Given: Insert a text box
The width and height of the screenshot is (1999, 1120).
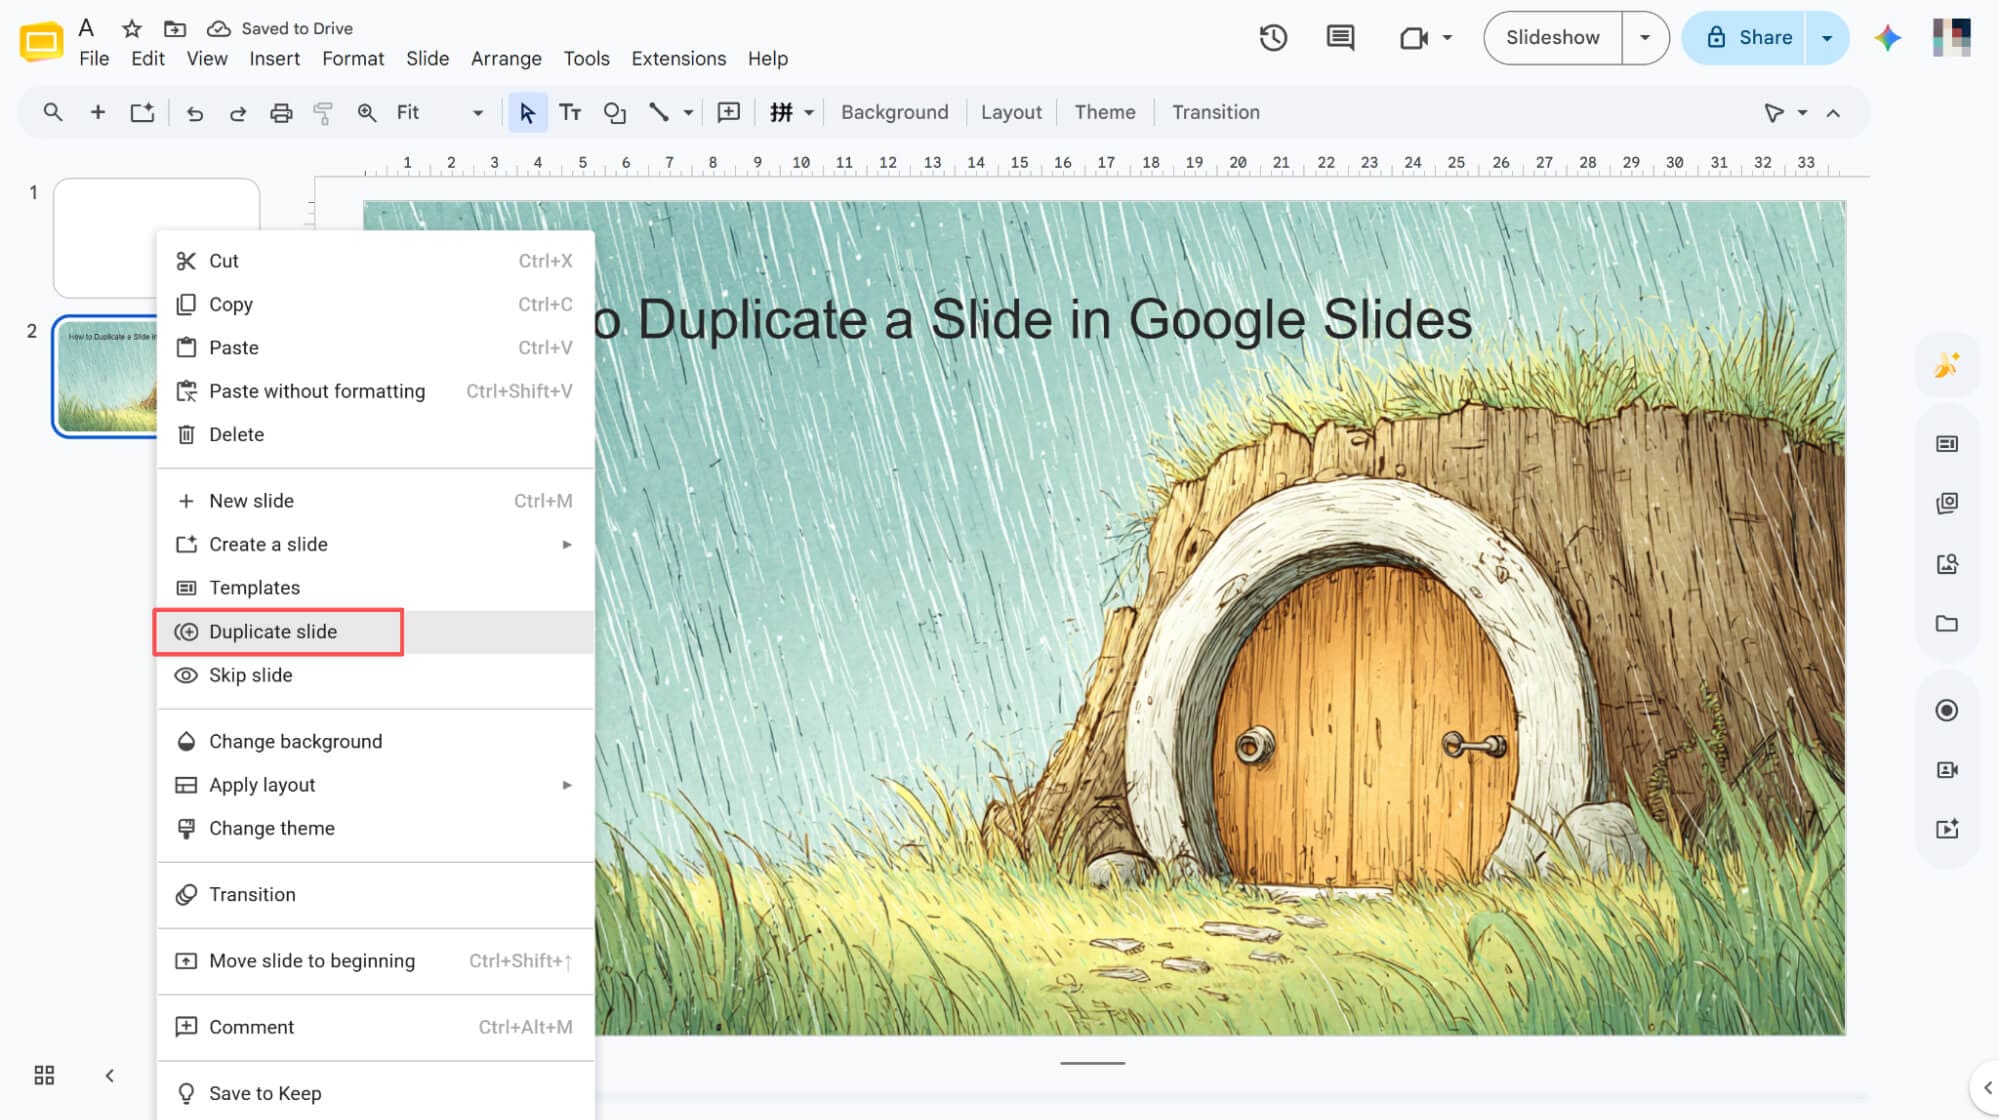Looking at the screenshot, I should click(570, 112).
